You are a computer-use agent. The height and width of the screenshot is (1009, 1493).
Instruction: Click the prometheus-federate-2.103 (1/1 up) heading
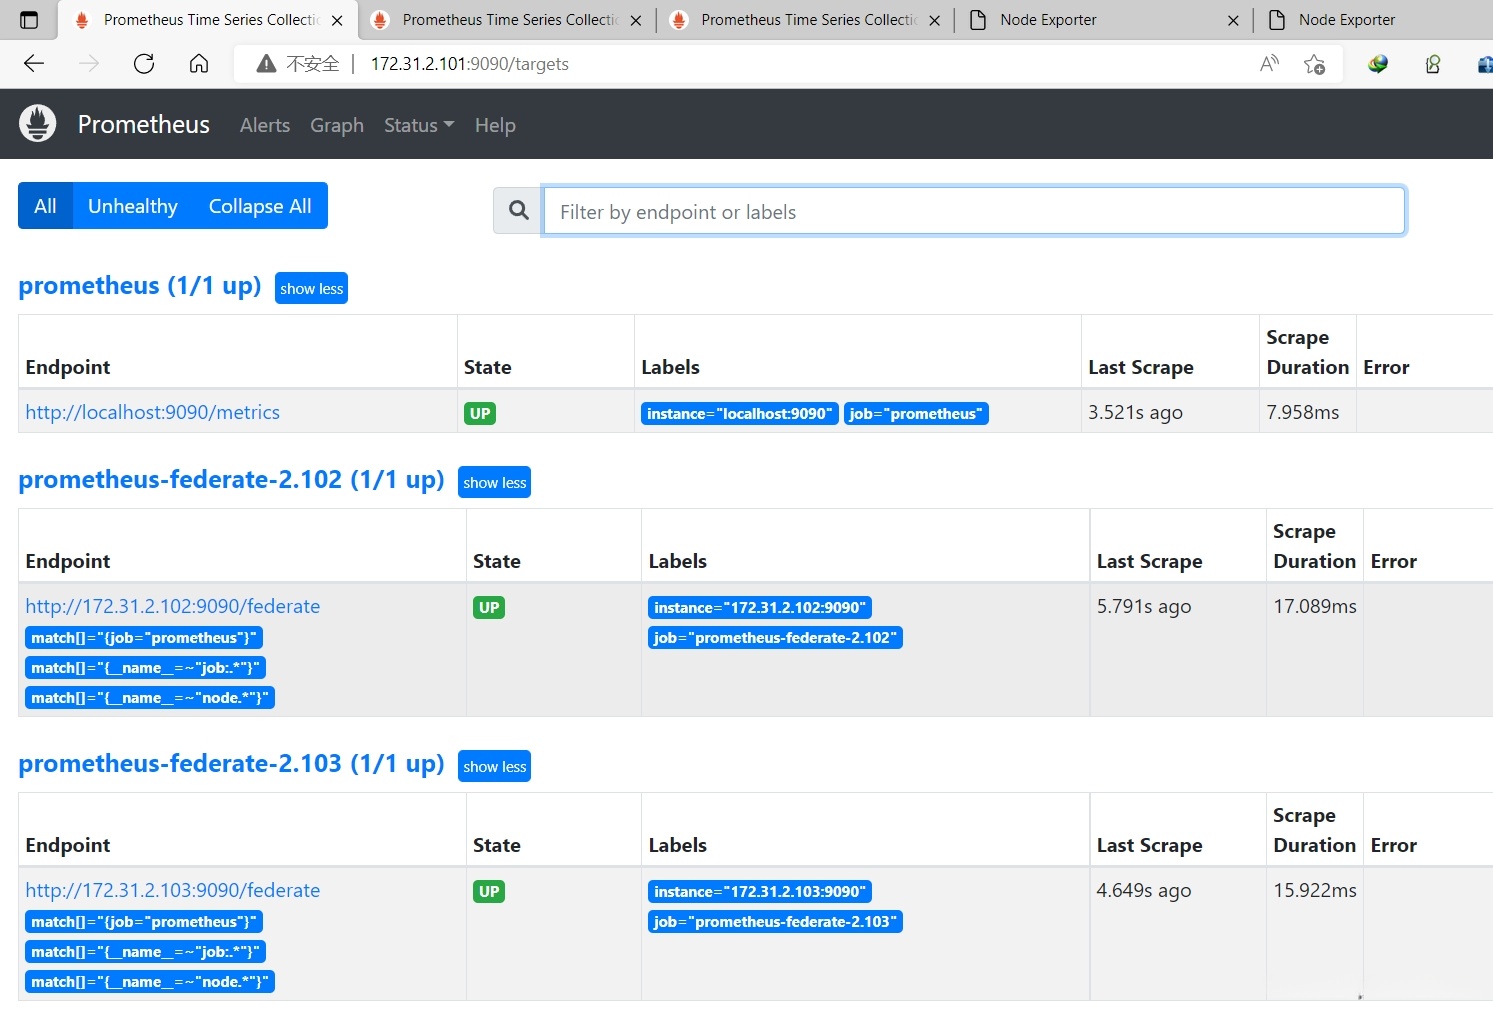(x=231, y=764)
